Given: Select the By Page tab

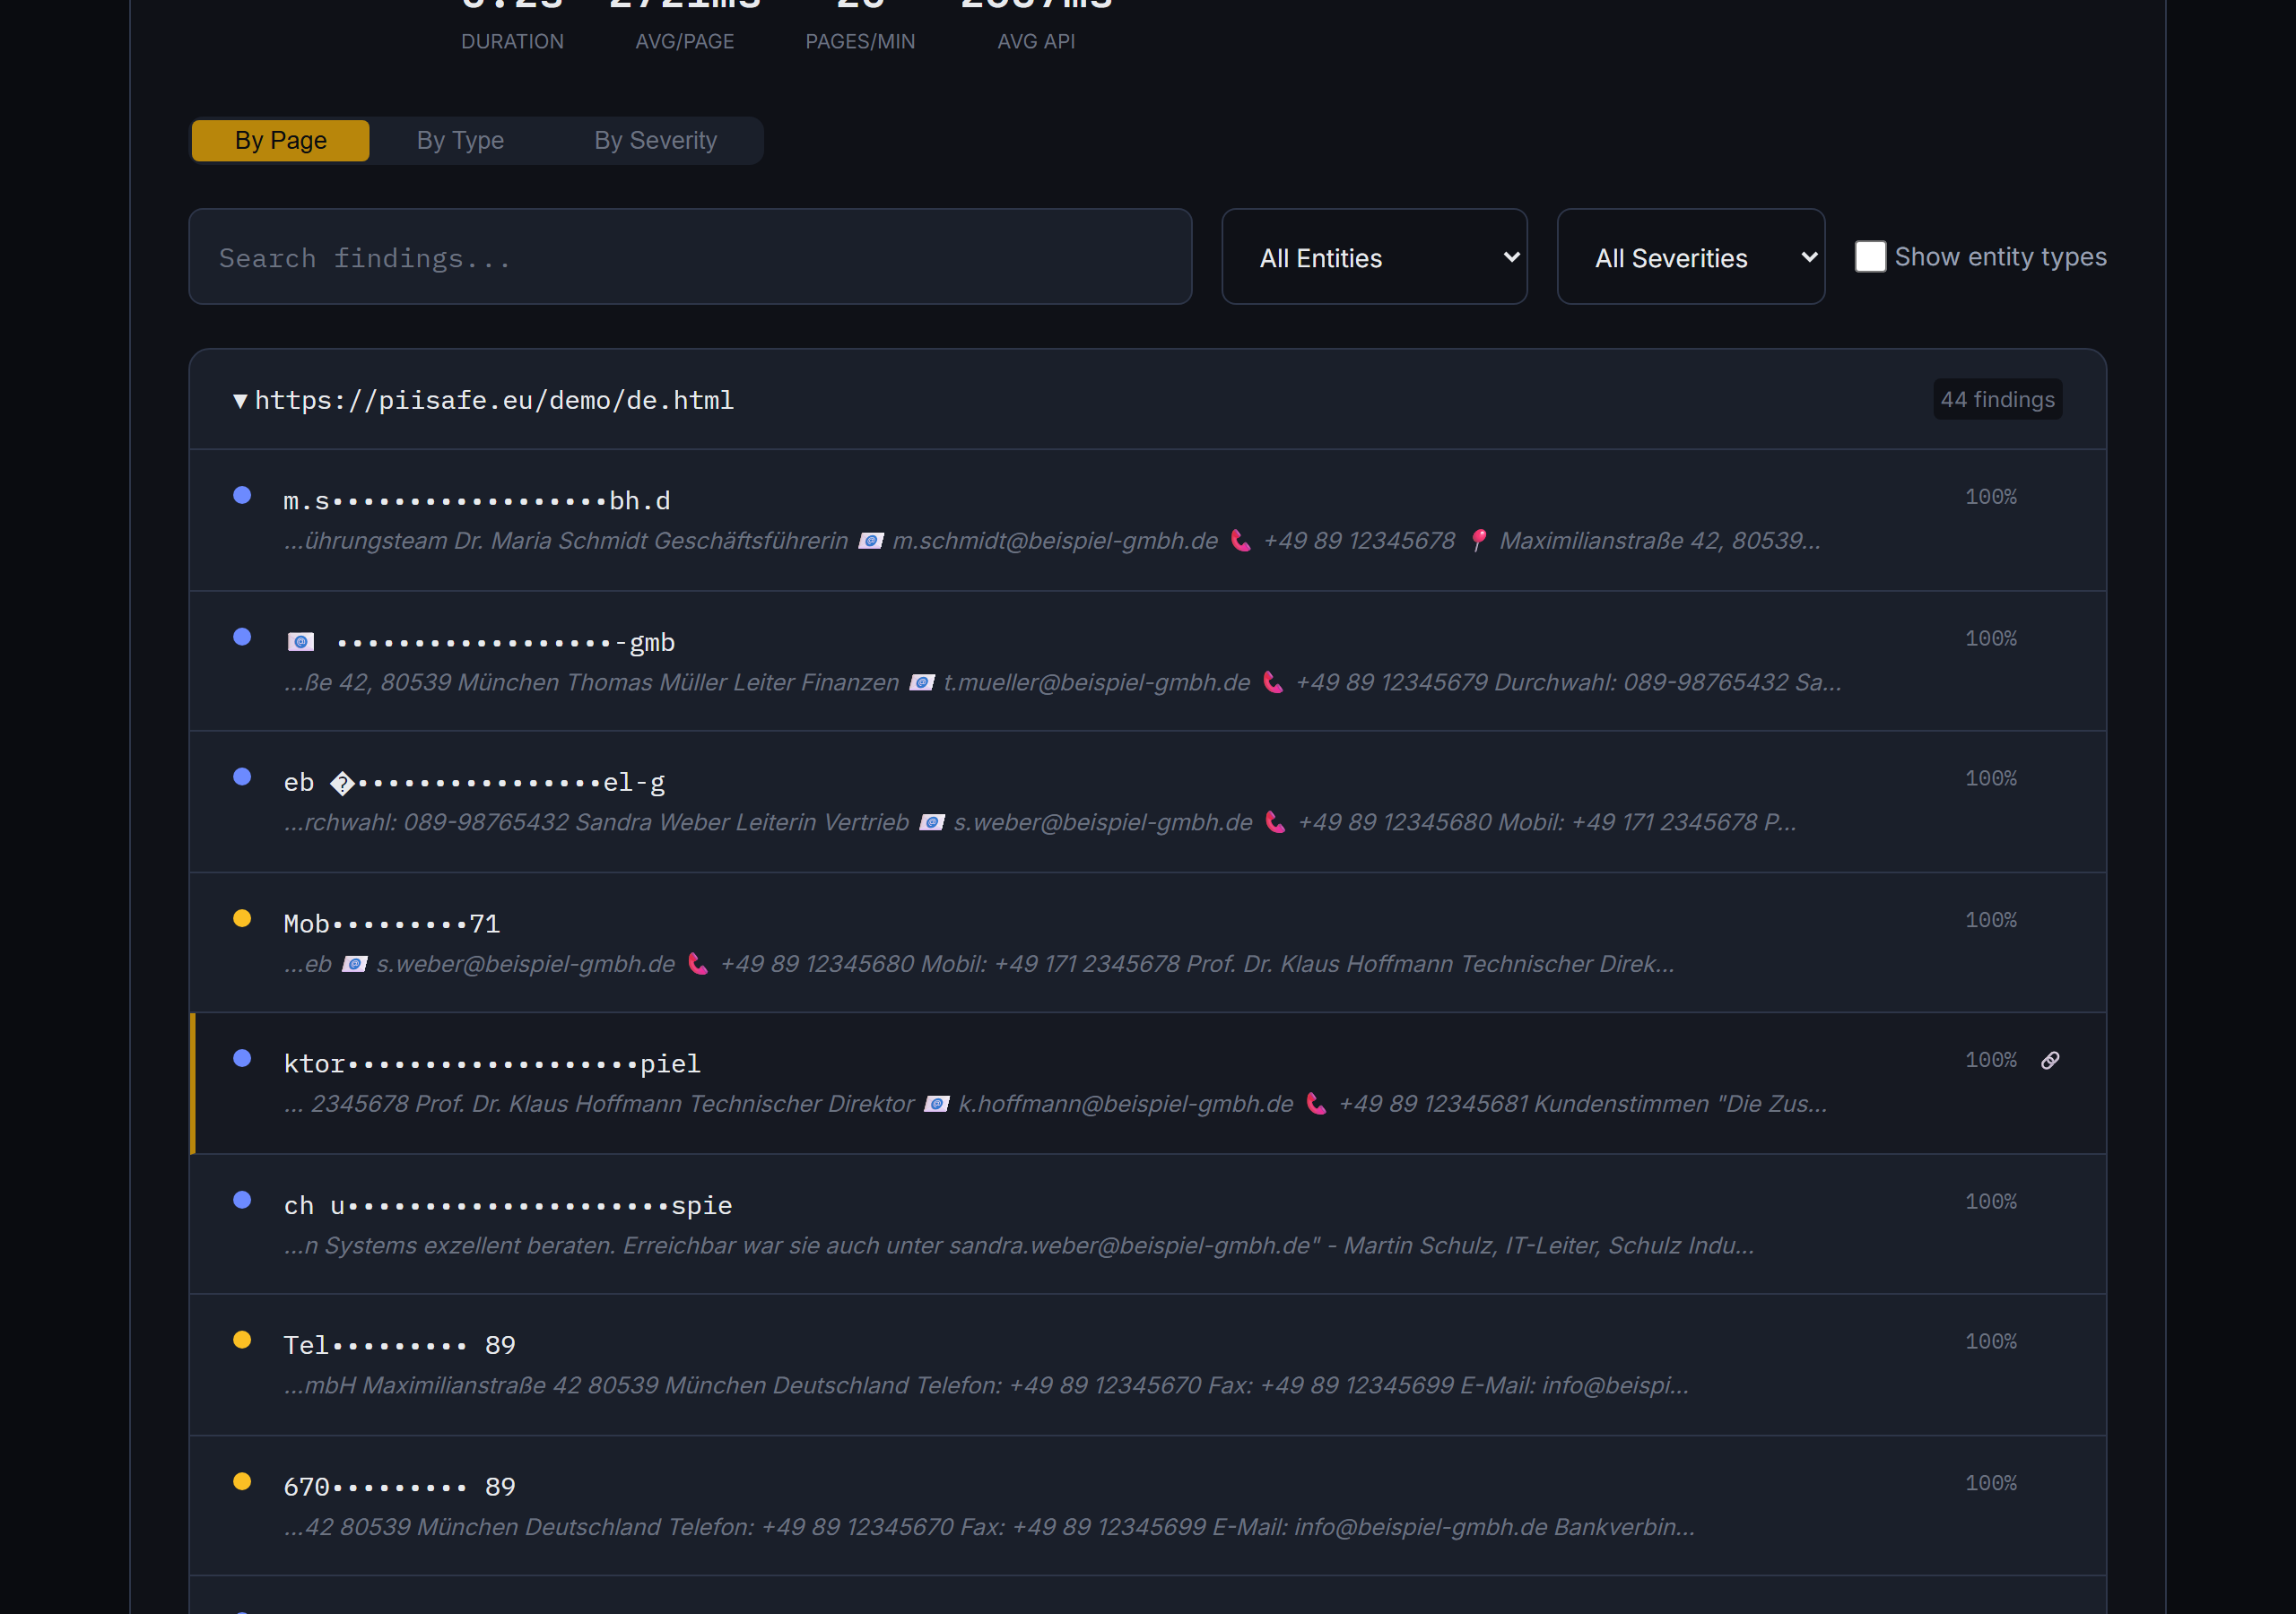Looking at the screenshot, I should click(x=280, y=141).
